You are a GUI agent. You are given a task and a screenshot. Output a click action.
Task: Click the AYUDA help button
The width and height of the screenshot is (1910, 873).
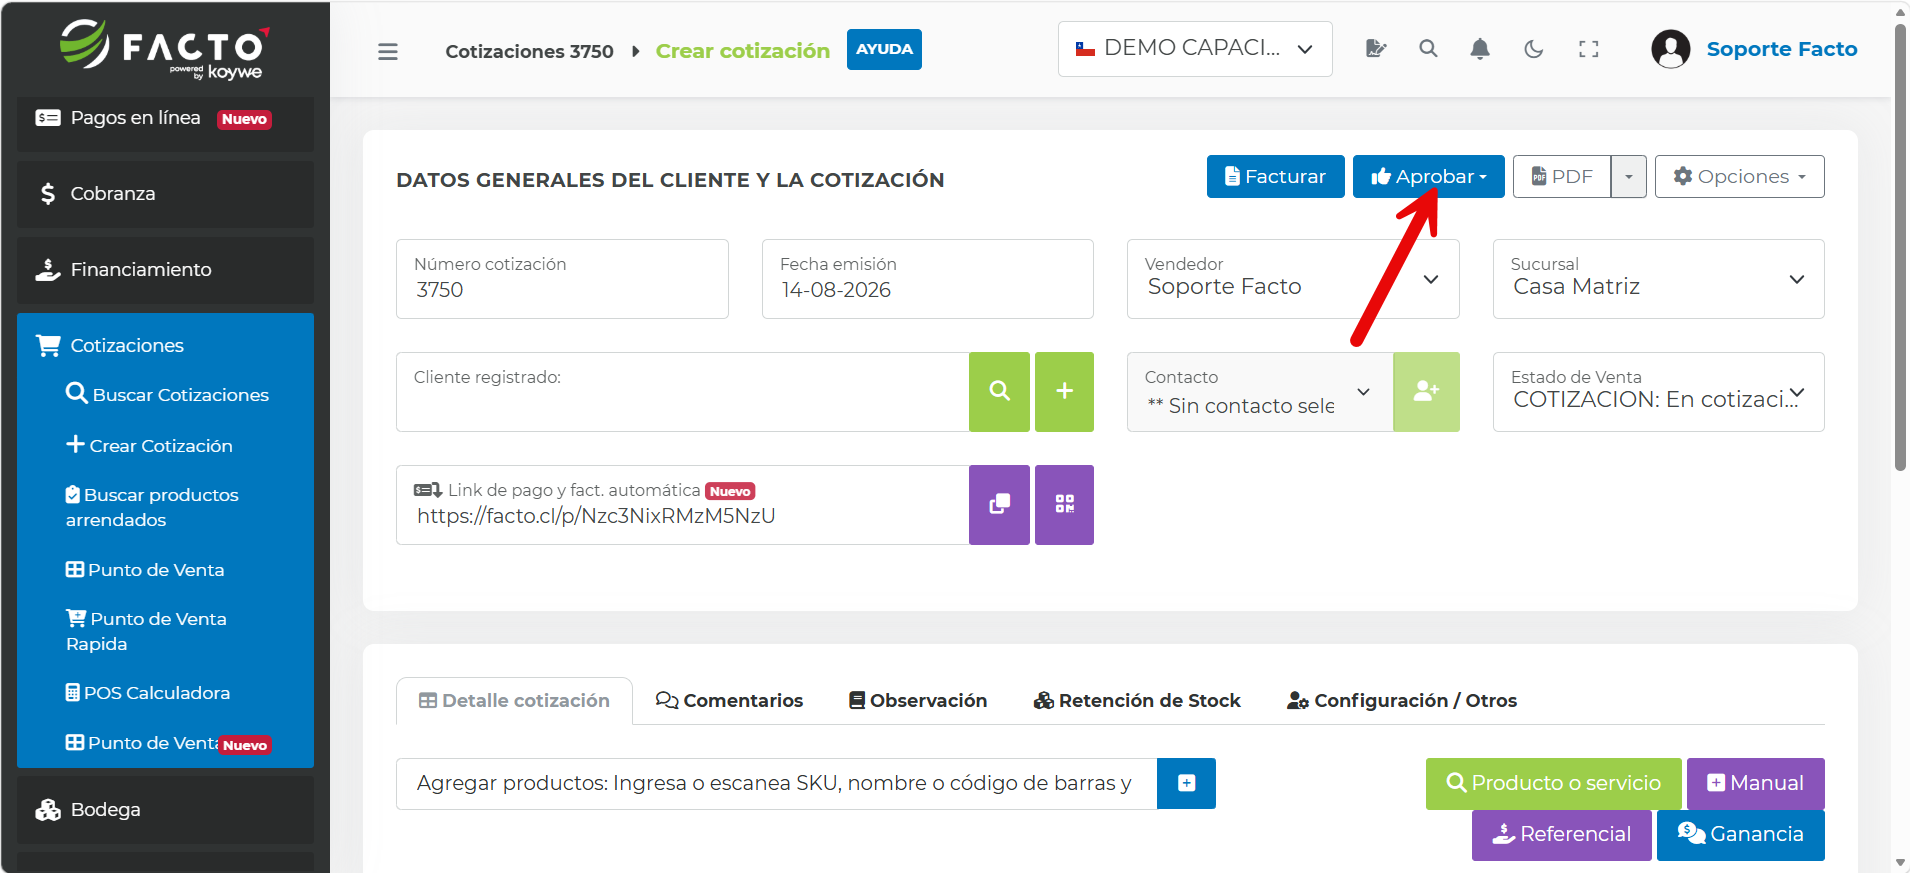(884, 49)
